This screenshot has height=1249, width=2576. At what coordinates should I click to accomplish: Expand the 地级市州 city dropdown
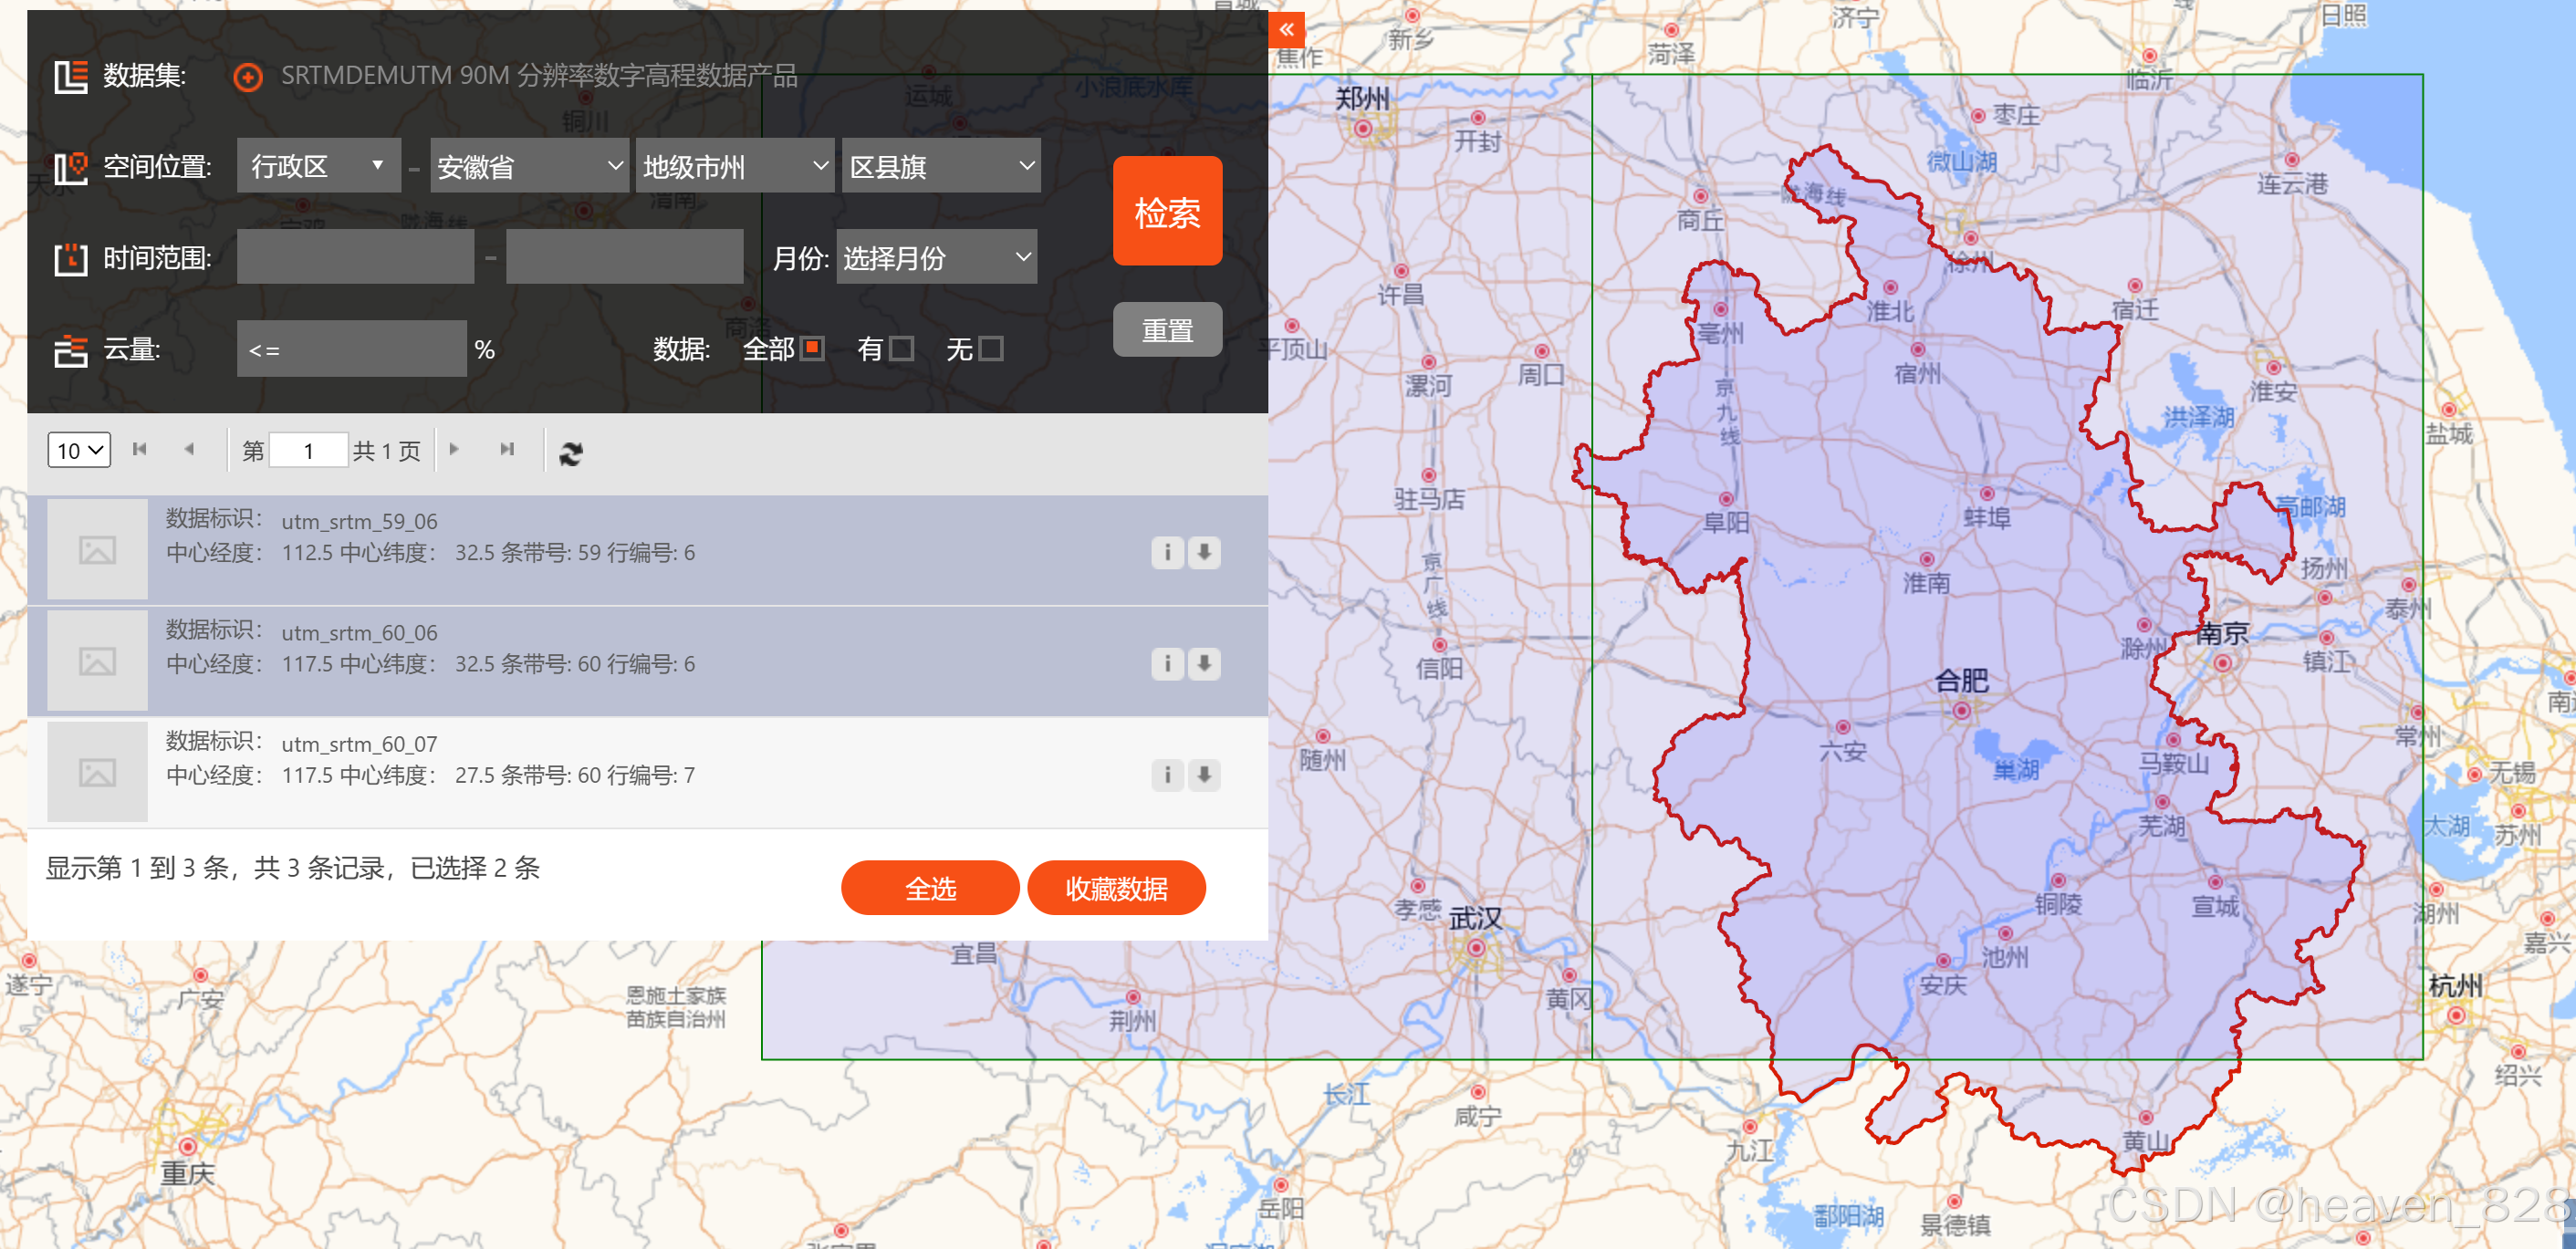[x=735, y=166]
